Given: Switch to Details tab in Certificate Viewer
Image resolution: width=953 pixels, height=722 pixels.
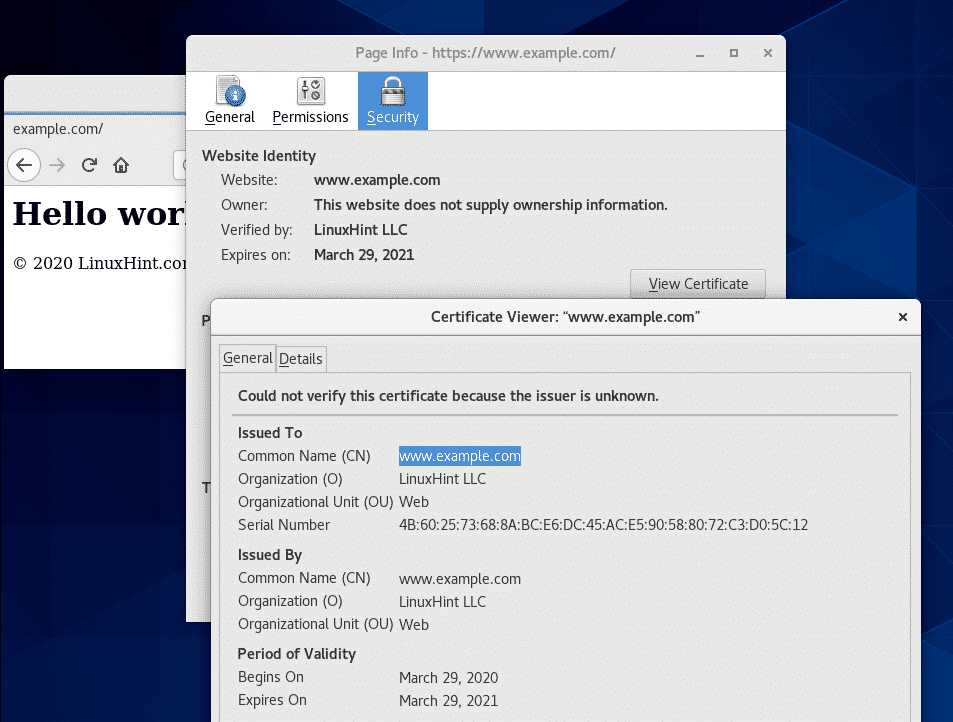Looking at the screenshot, I should tap(301, 359).
